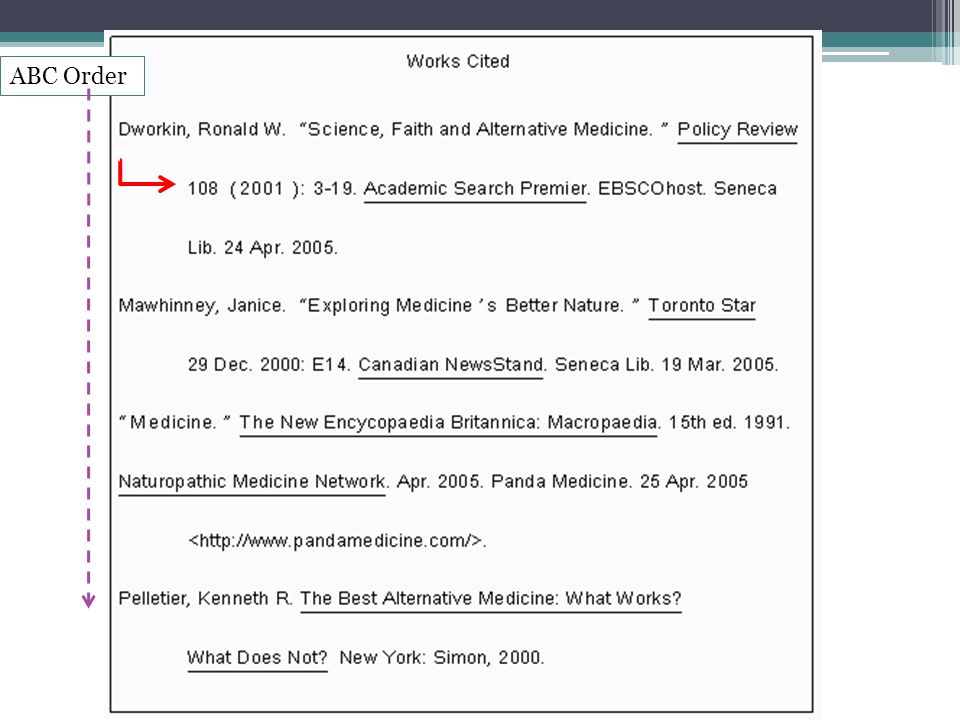Click the date "24 Apr. 2005."
960x720 pixels.
click(280, 247)
